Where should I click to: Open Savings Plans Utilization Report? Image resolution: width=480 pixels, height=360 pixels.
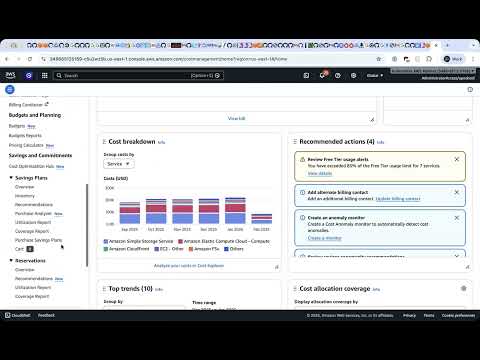point(33,222)
